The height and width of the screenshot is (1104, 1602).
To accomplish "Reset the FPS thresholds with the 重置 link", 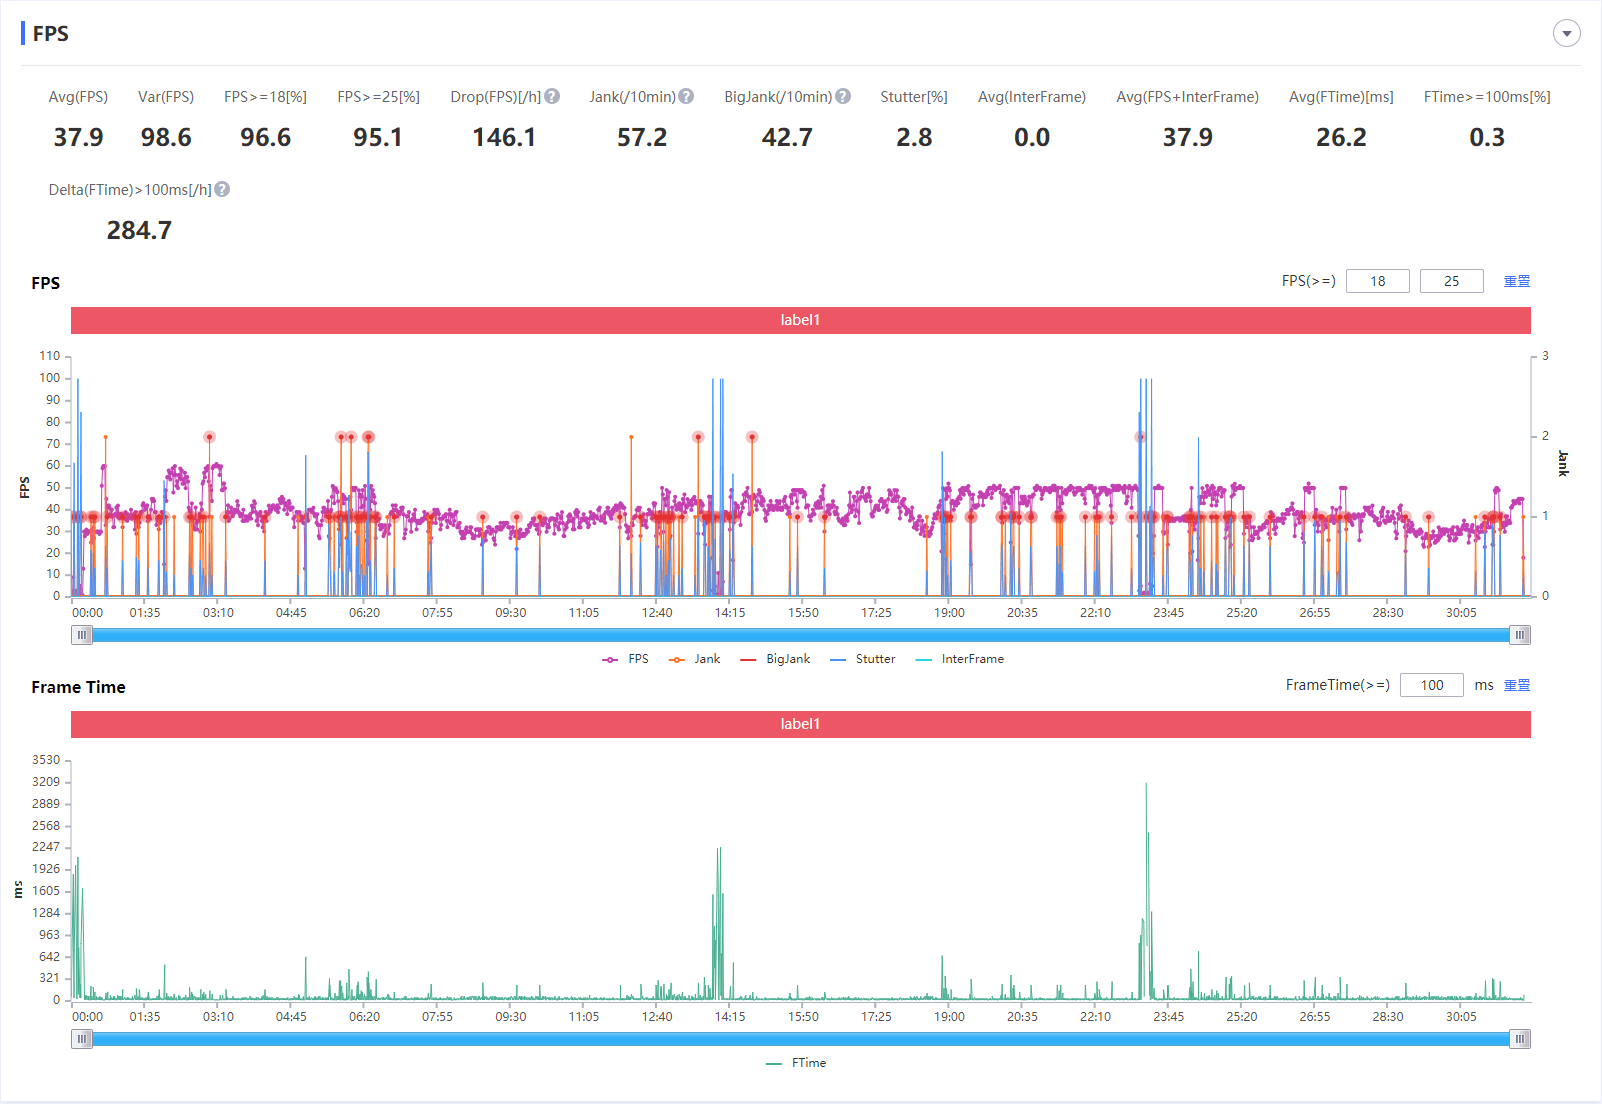I will (x=1517, y=281).
